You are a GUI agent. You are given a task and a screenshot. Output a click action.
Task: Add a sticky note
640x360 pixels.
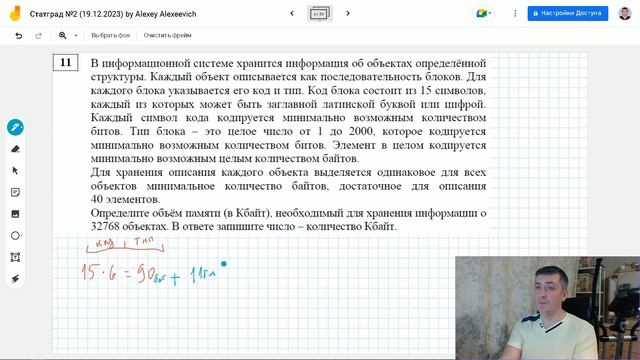tap(16, 192)
